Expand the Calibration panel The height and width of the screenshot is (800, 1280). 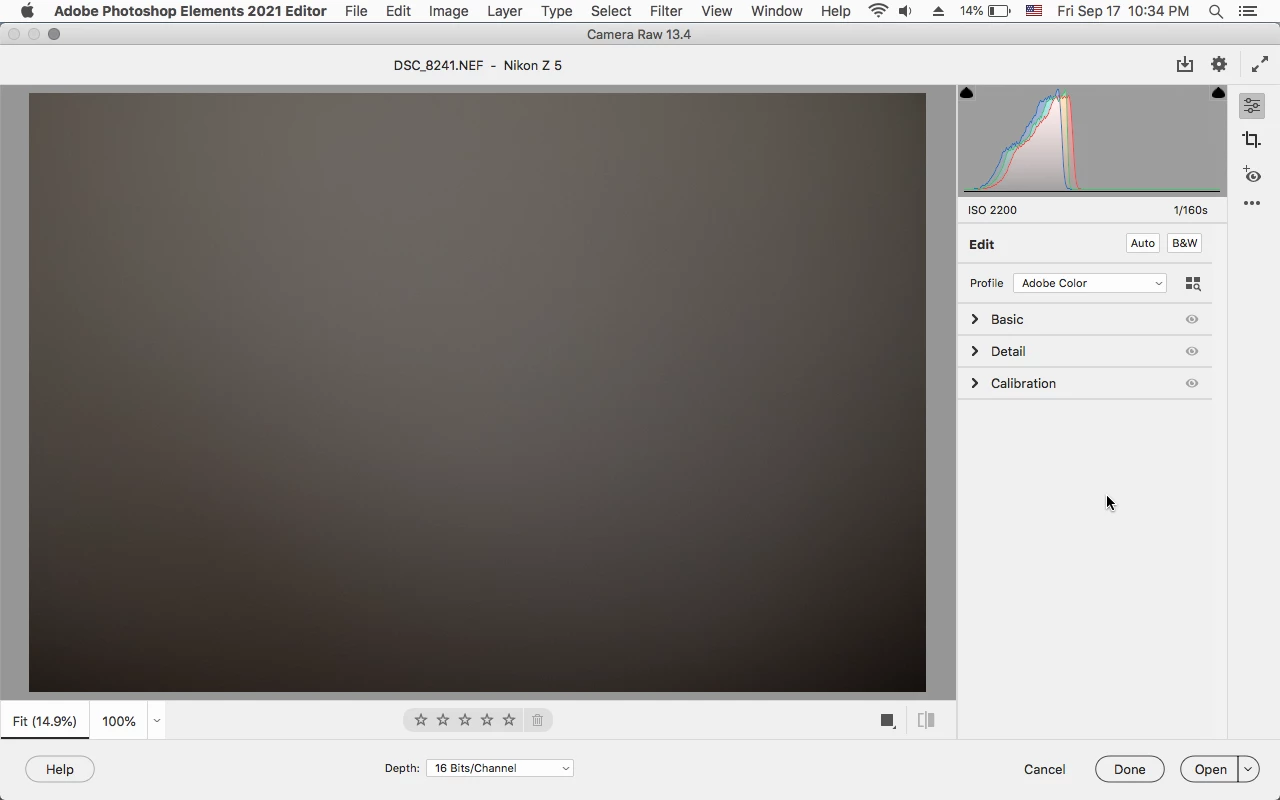tap(975, 384)
